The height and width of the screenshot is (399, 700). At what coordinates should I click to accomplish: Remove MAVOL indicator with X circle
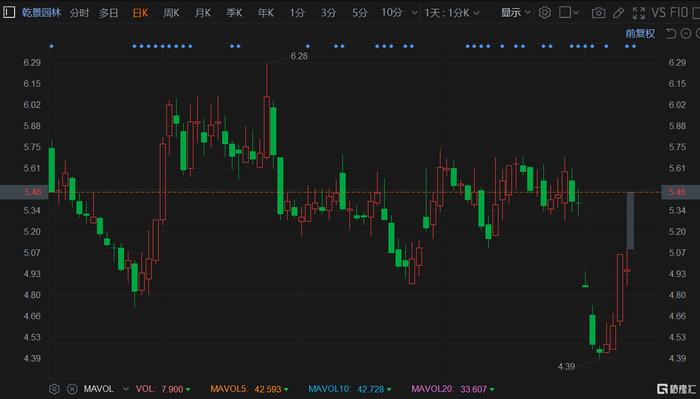pyautogui.click(x=72, y=389)
